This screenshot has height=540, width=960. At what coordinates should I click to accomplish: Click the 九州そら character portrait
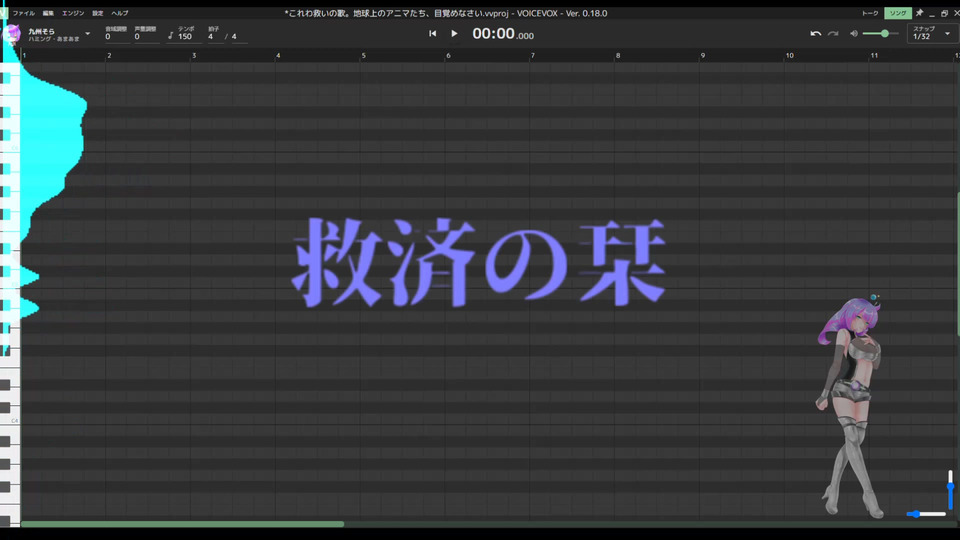point(851,407)
